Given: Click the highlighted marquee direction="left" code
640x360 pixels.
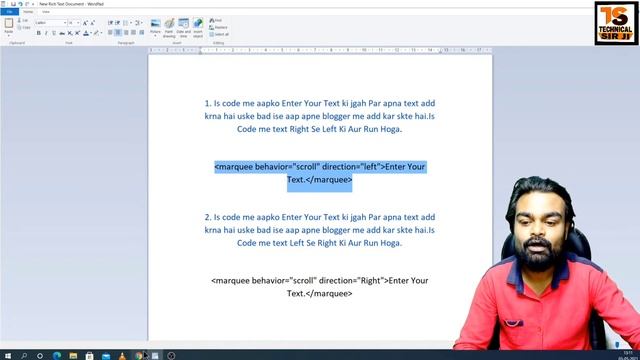Looking at the screenshot, I should click(320, 173).
